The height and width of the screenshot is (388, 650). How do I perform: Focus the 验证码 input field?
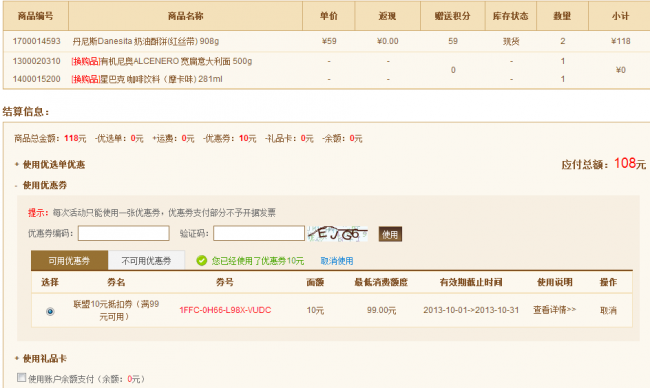(259, 233)
